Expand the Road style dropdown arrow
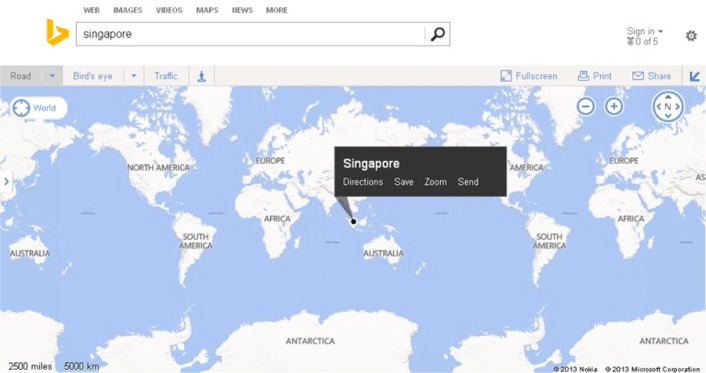The width and height of the screenshot is (706, 373). 52,76
